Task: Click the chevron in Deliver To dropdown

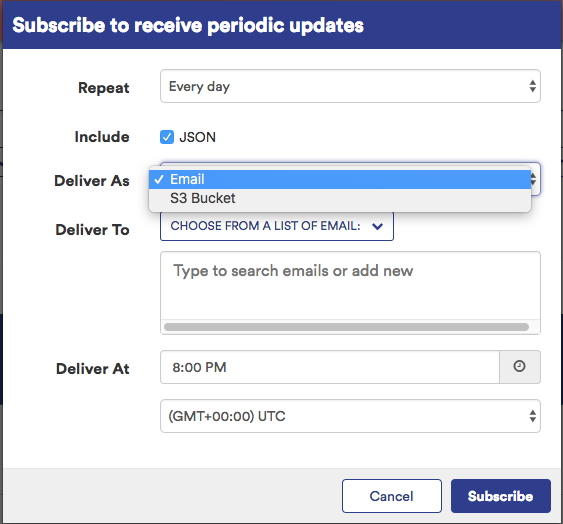Action: click(x=377, y=226)
